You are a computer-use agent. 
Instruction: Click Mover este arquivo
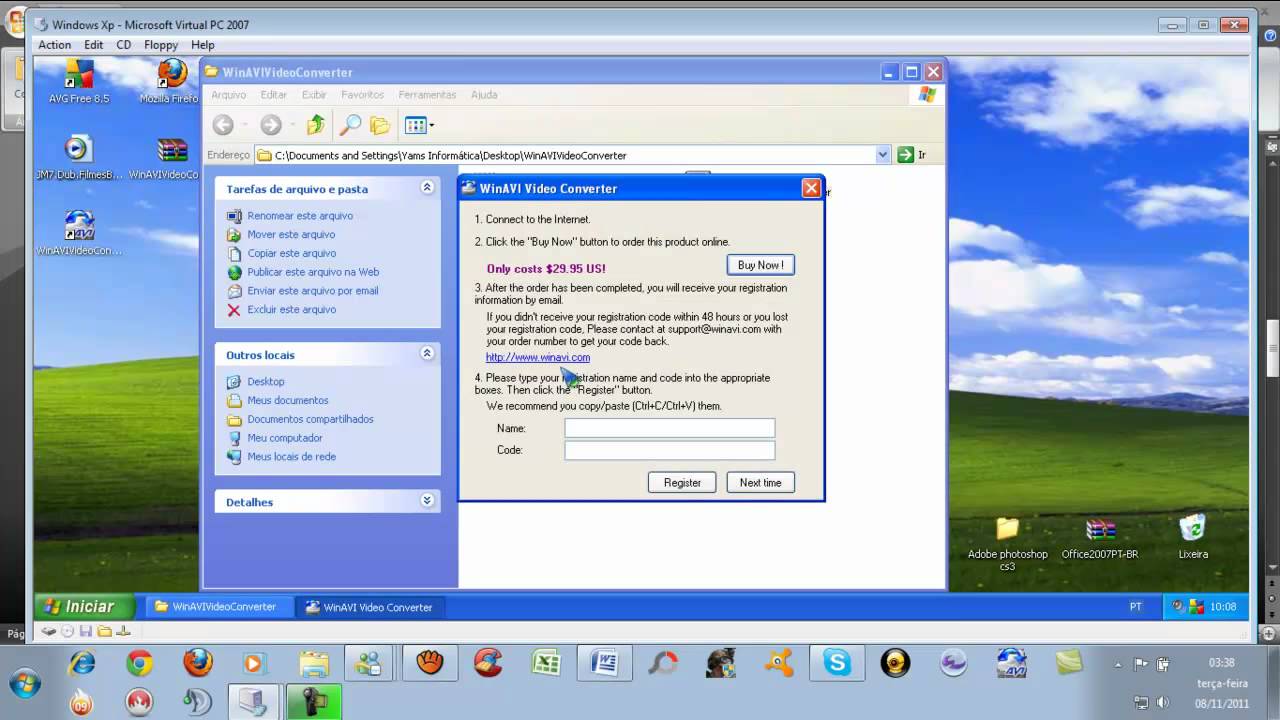[x=291, y=235]
